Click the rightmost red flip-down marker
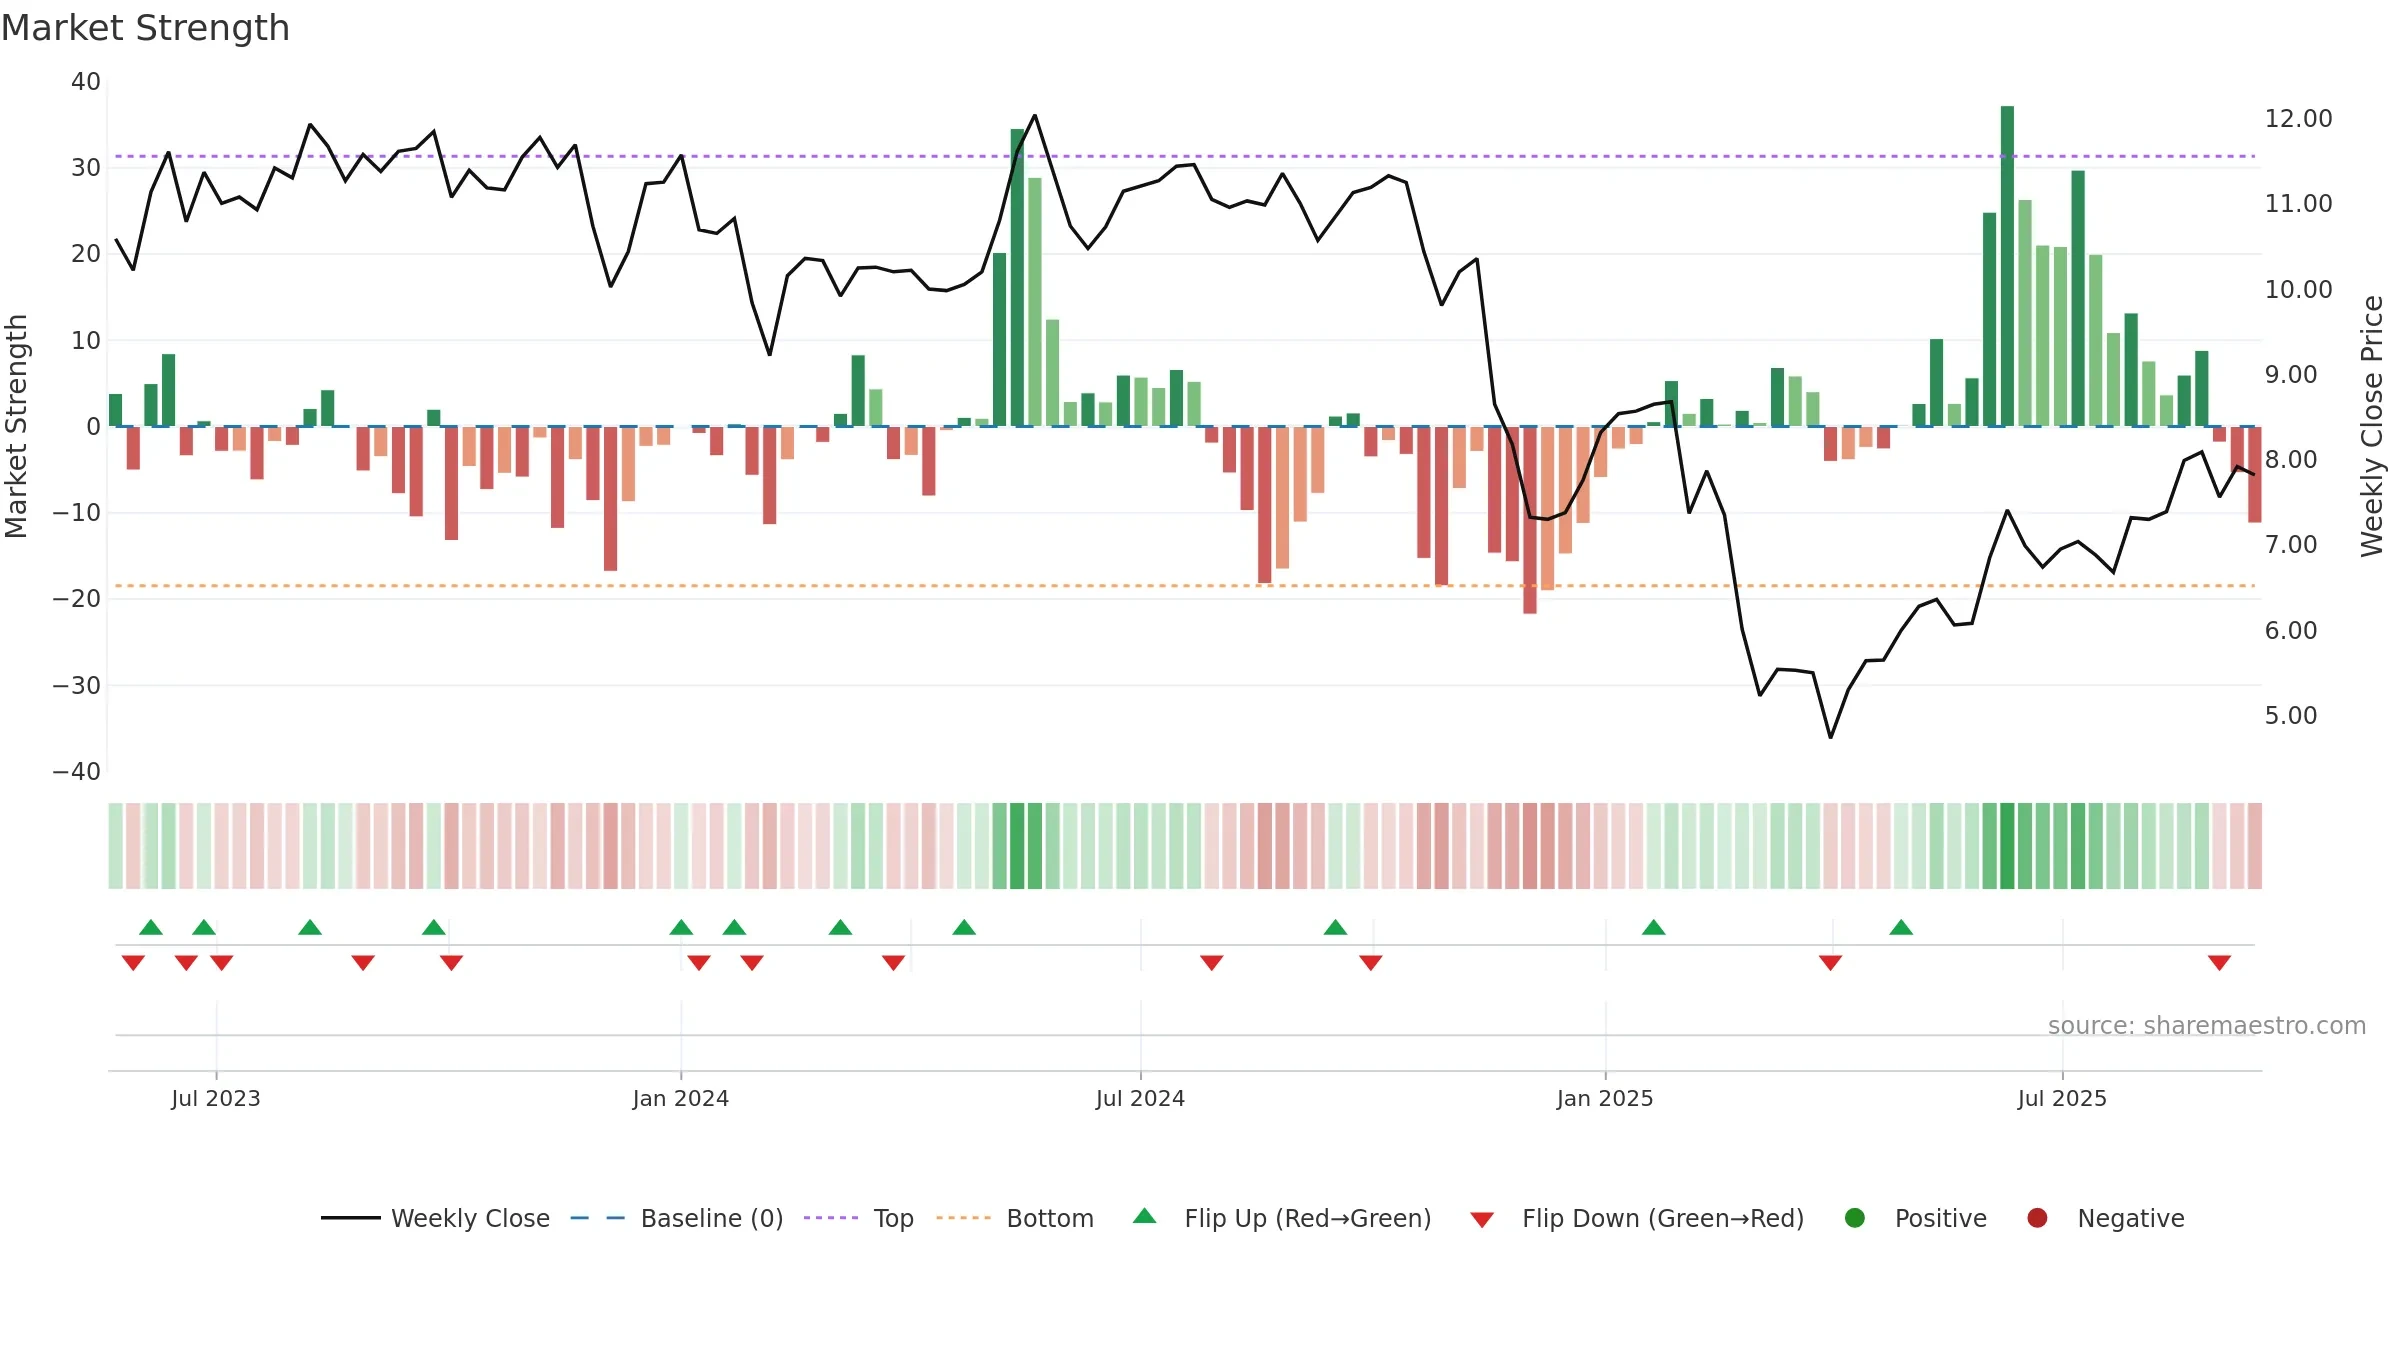Screen dimensions: 2400x1350 [2219, 962]
